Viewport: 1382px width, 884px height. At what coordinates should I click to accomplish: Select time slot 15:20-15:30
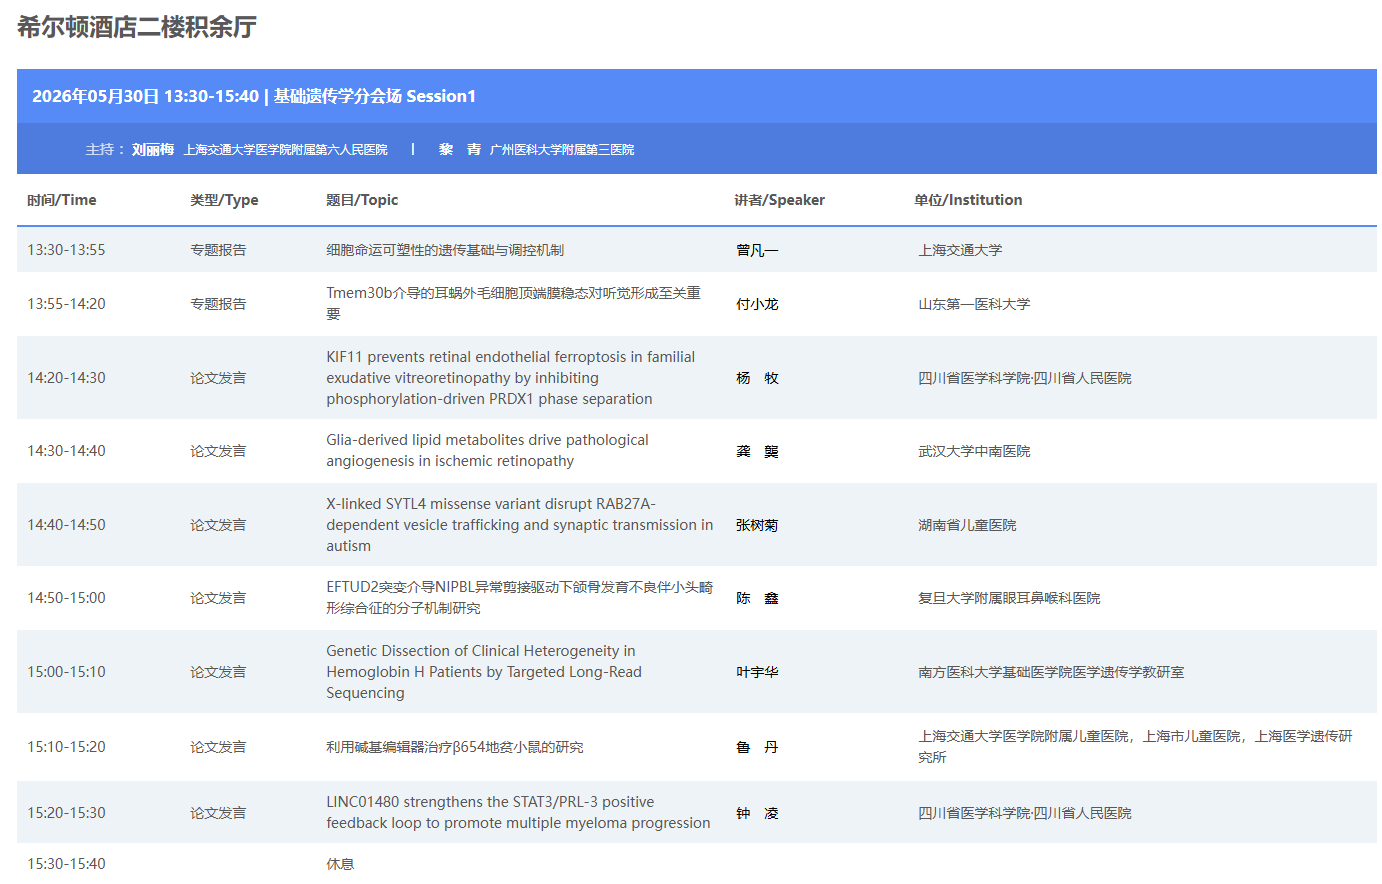click(66, 813)
